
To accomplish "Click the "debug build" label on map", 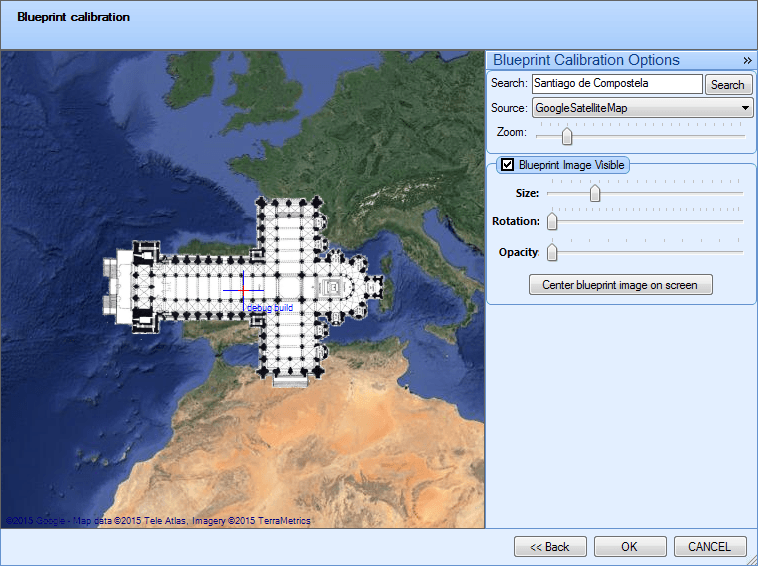I will 270,308.
